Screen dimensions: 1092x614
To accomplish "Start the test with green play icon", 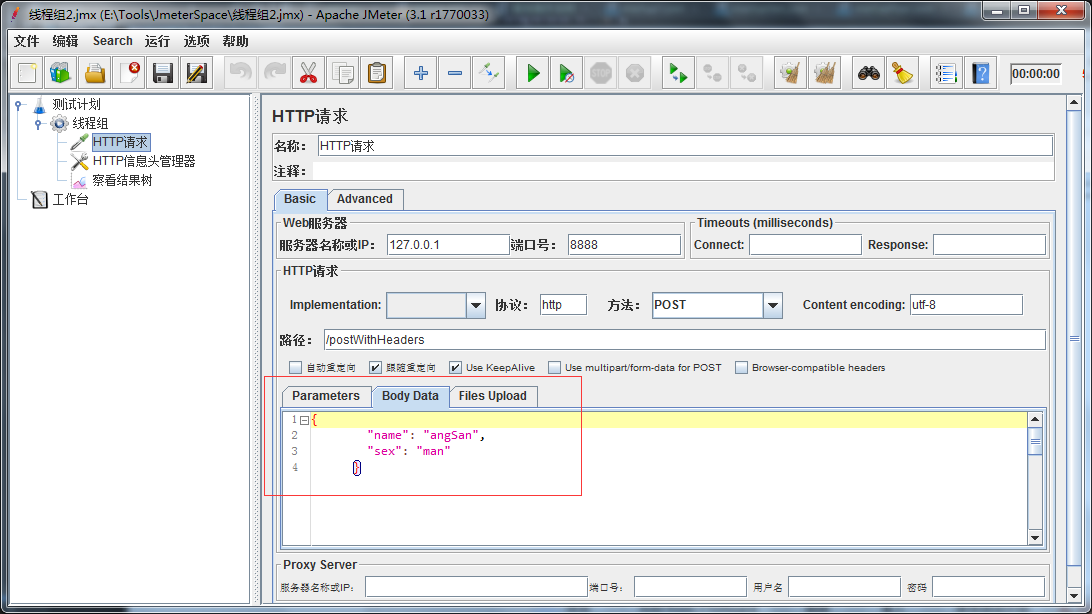I will point(533,73).
